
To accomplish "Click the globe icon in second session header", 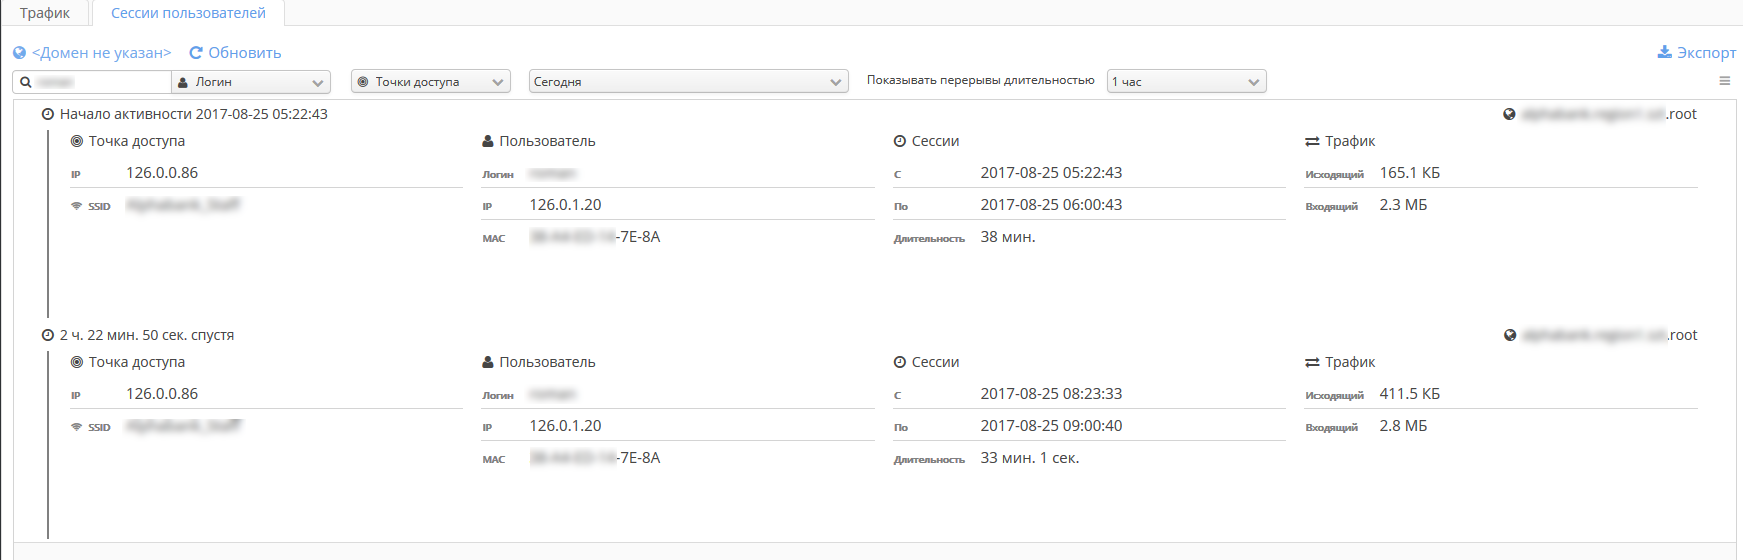I will (x=1509, y=335).
